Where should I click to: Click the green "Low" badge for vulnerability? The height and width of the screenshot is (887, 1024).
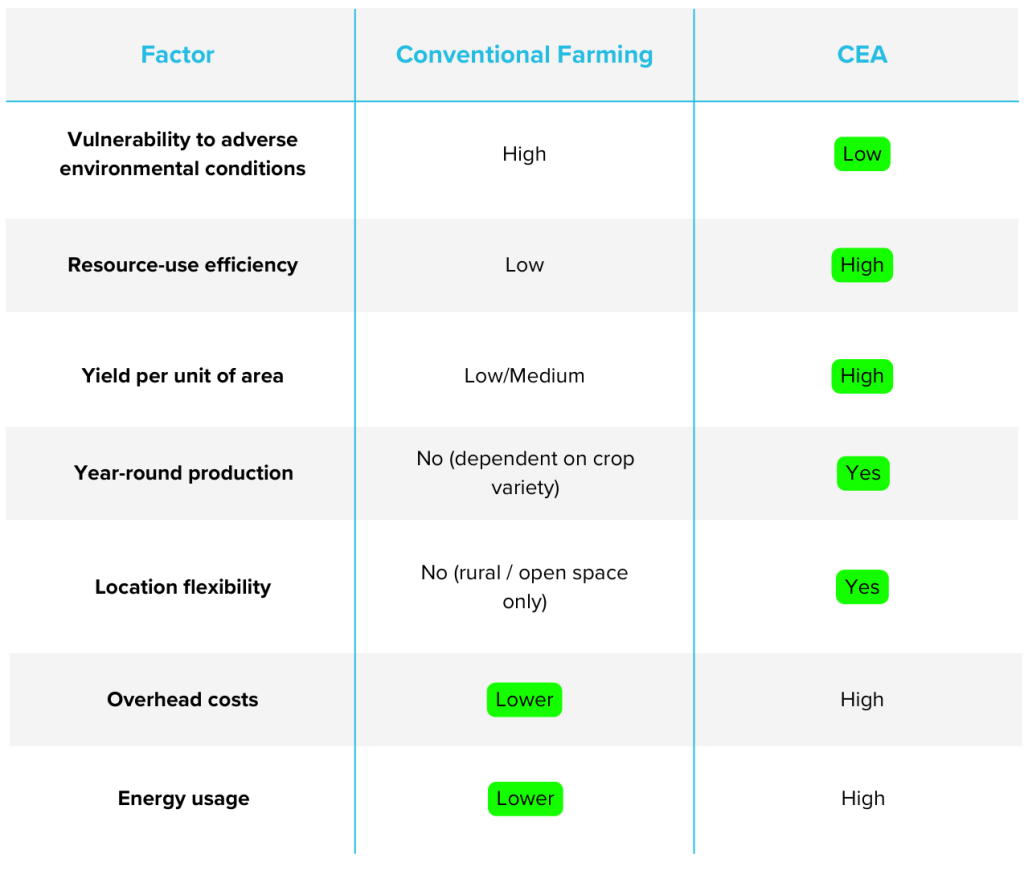click(861, 154)
